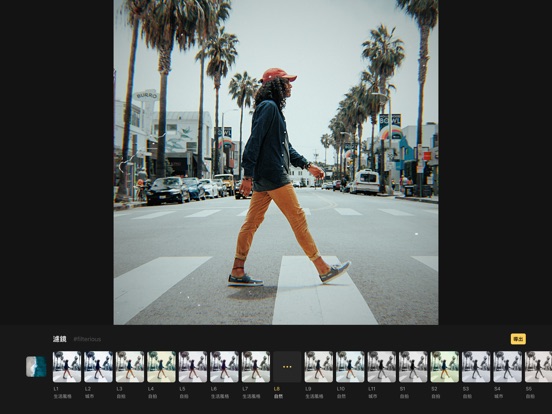Click the yellow export button

coord(518,339)
